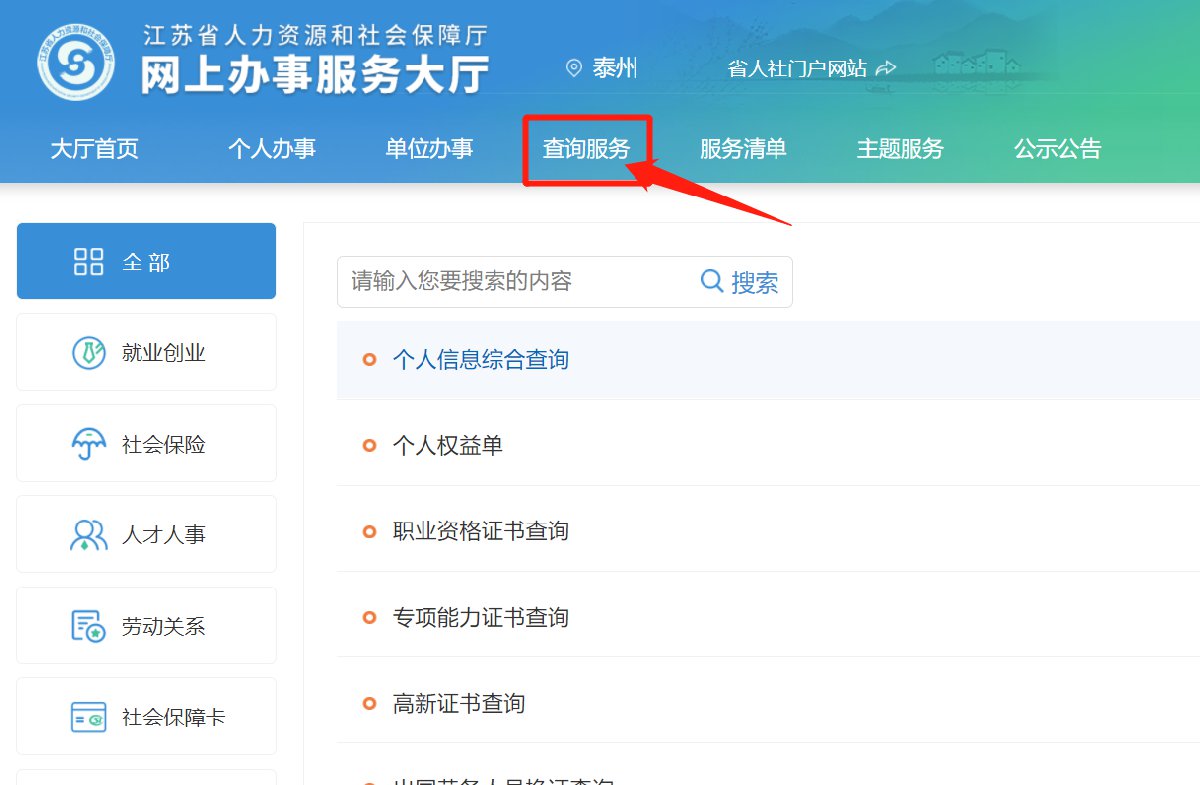This screenshot has height=785, width=1200.
Task: Select the 全部 category button
Action: (x=146, y=261)
